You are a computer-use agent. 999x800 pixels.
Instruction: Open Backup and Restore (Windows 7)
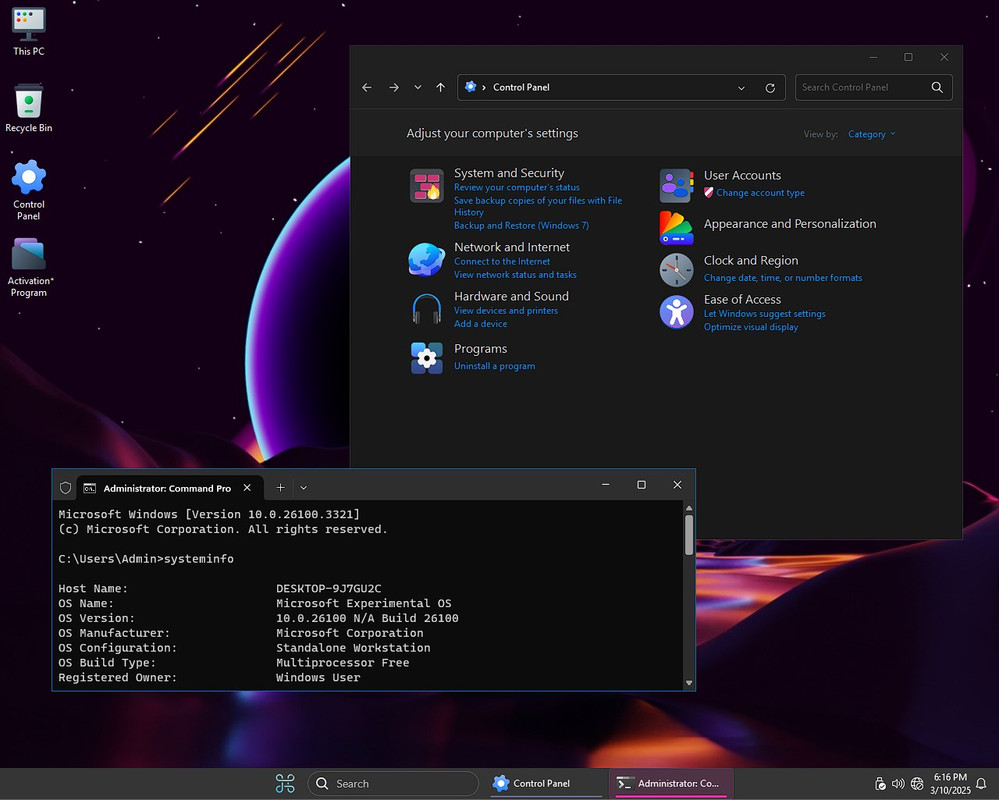(521, 225)
